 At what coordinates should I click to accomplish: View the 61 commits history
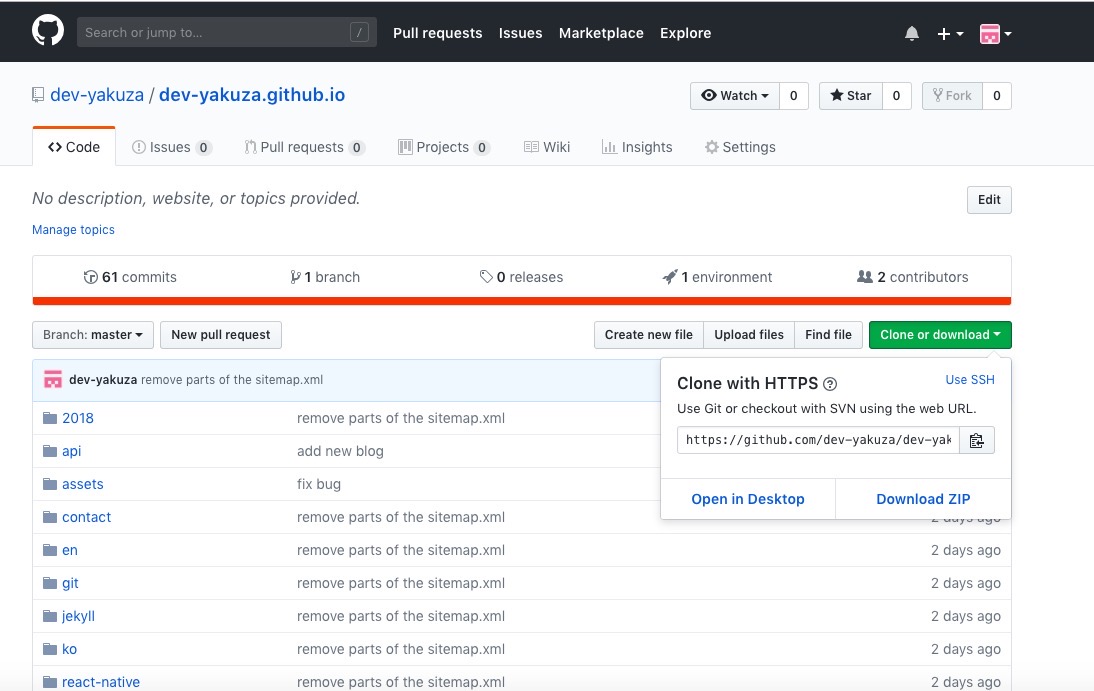[130, 277]
